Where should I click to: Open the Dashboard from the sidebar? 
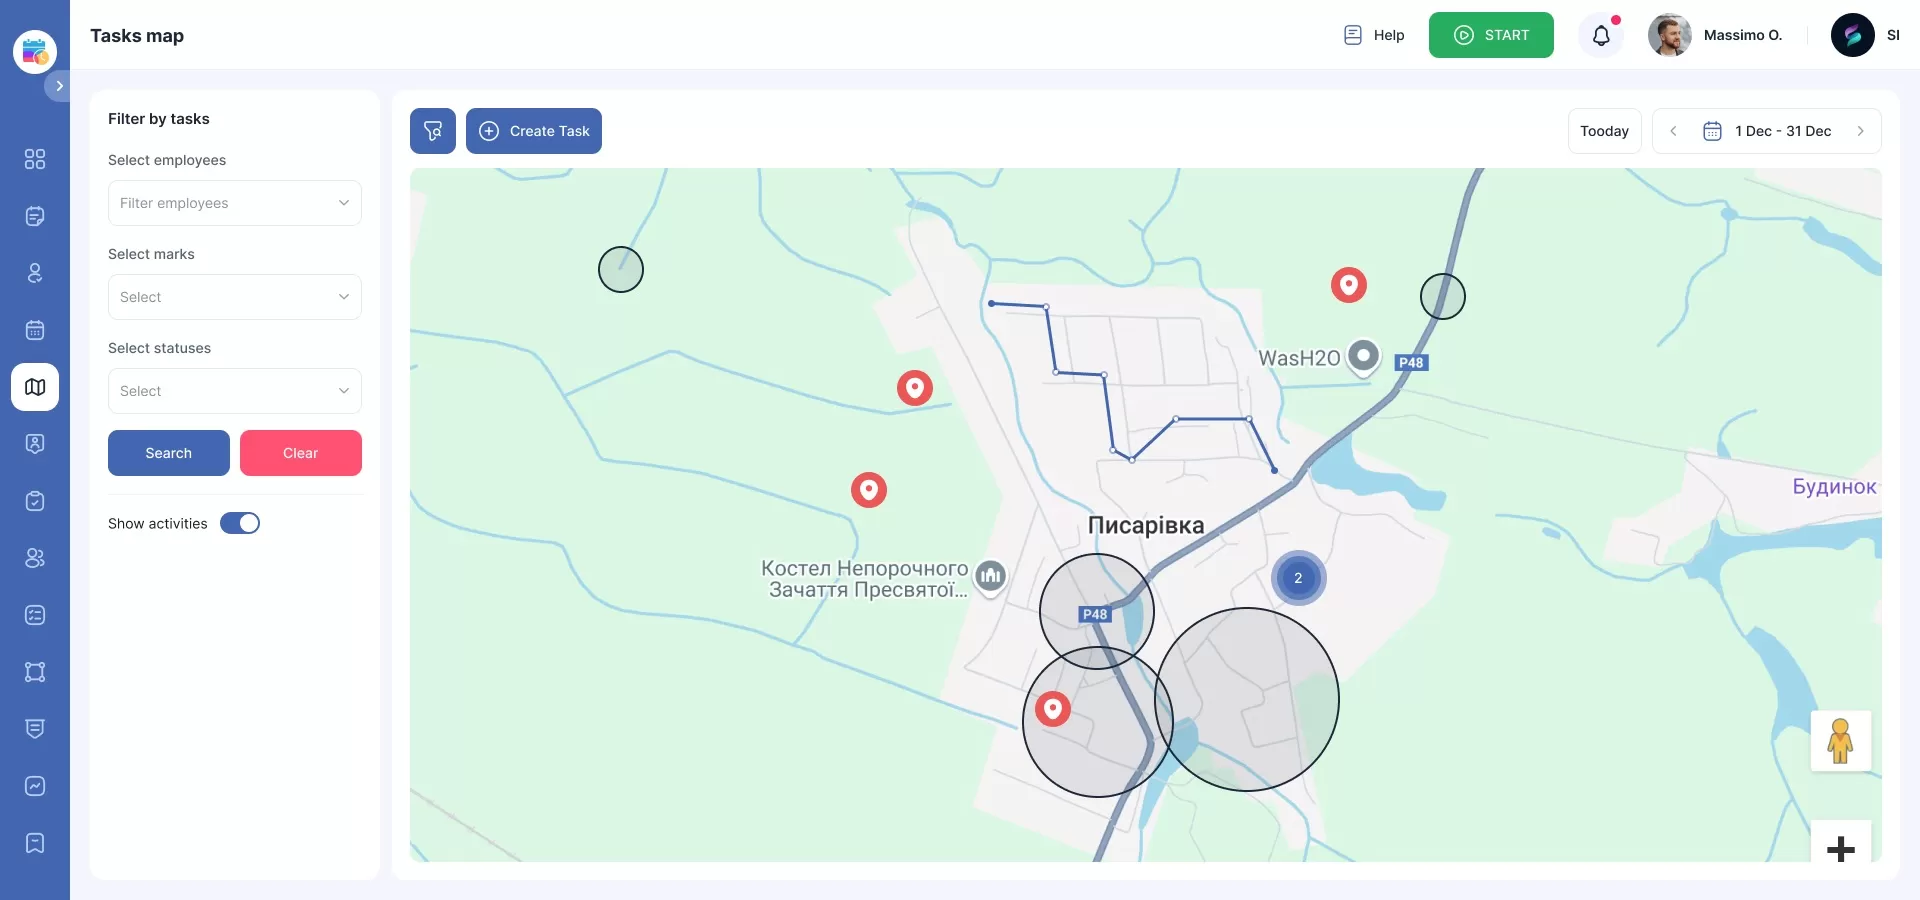tap(35, 159)
